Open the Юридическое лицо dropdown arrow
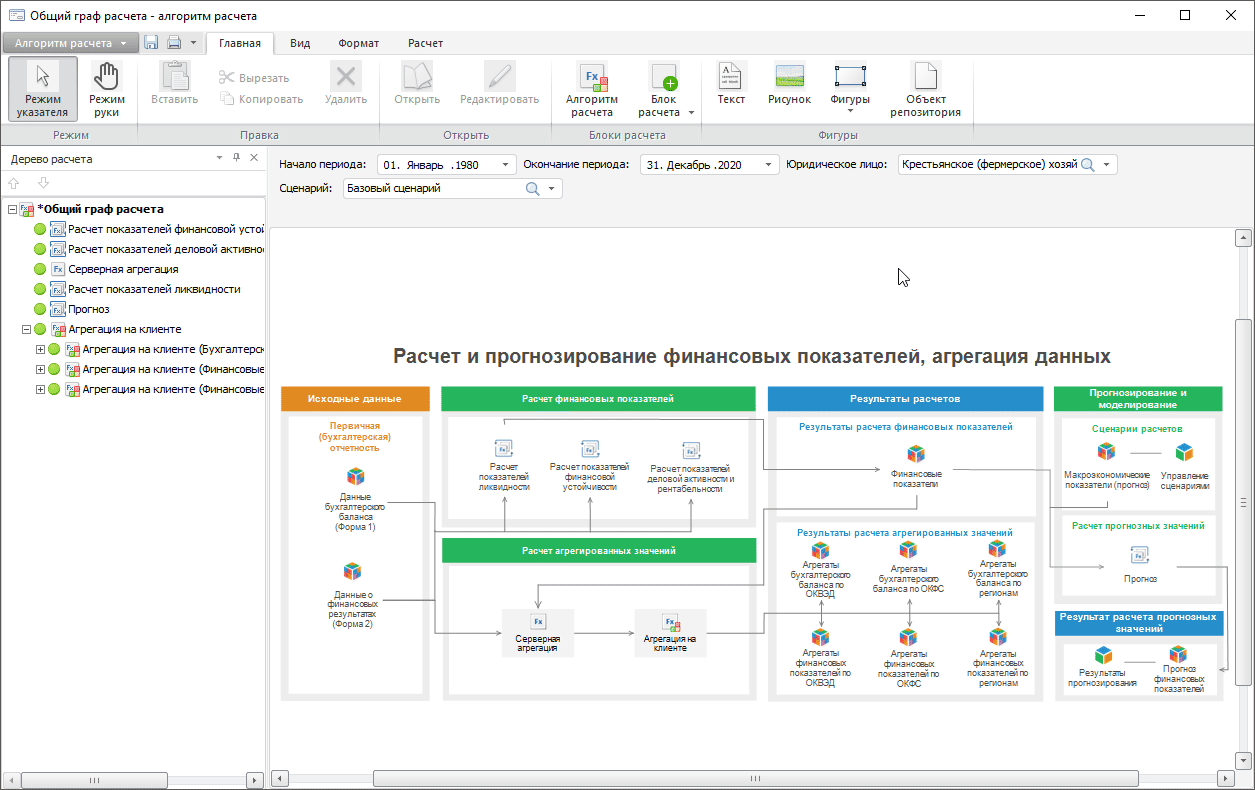 pos(1106,164)
